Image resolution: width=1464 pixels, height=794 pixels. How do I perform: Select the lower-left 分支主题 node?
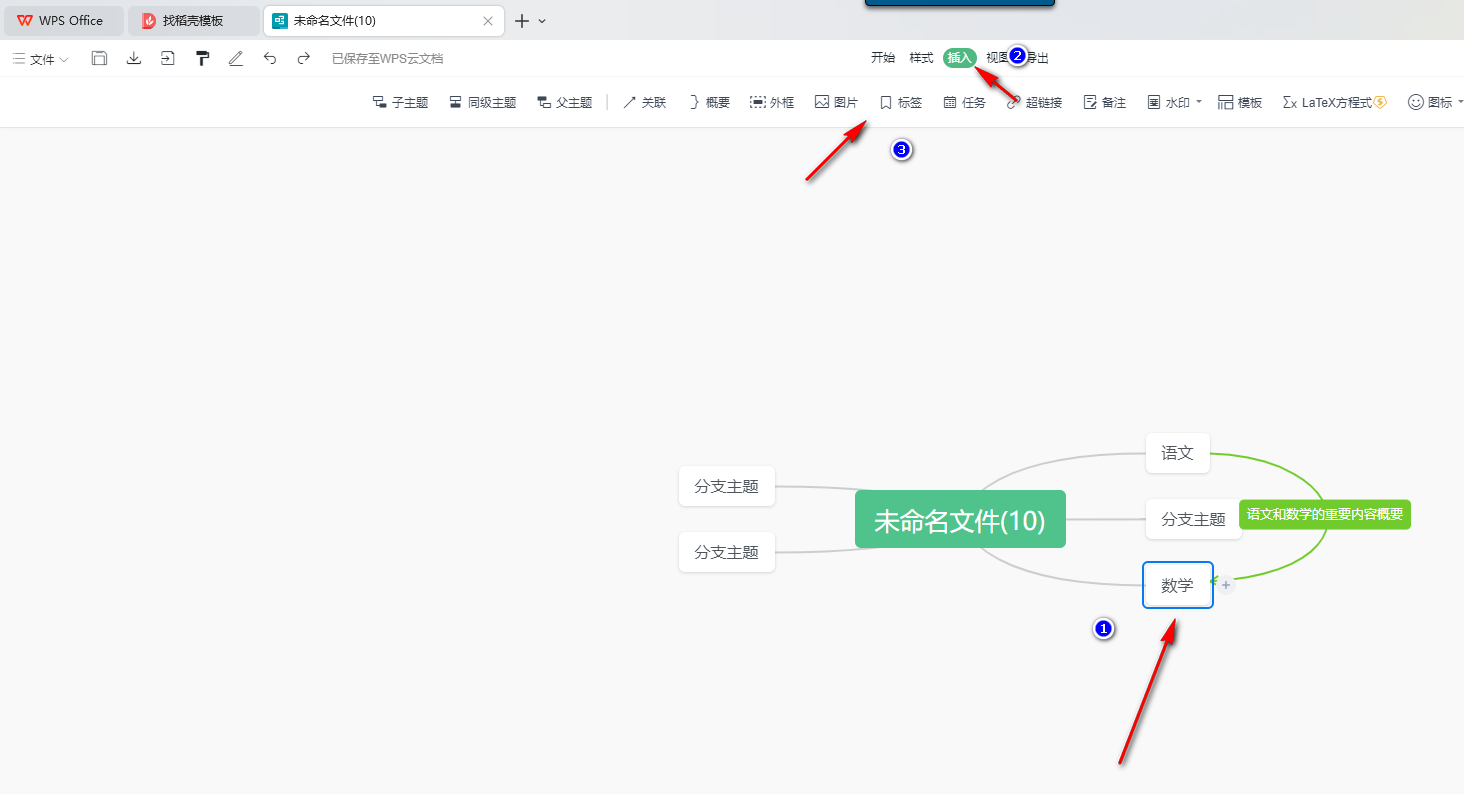[x=727, y=552]
